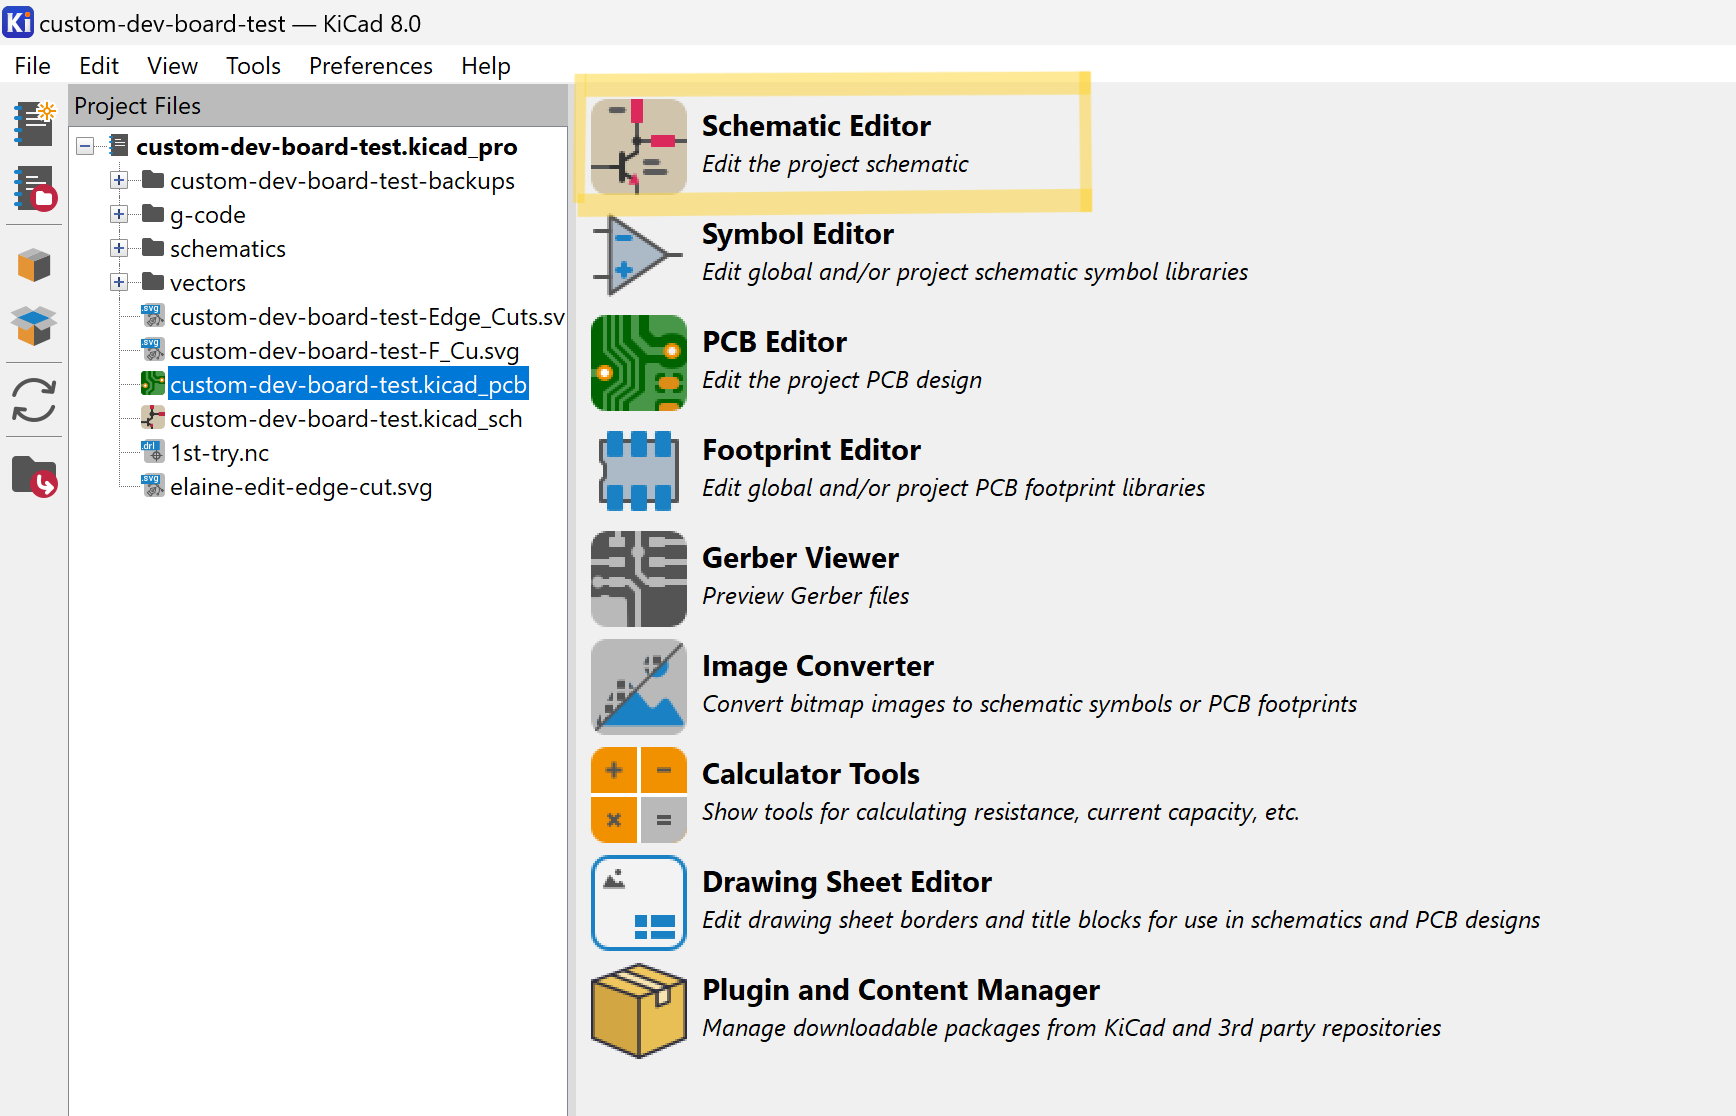The image size is (1736, 1116).
Task: Click the Unarchive Project open box icon
Action: point(34,326)
